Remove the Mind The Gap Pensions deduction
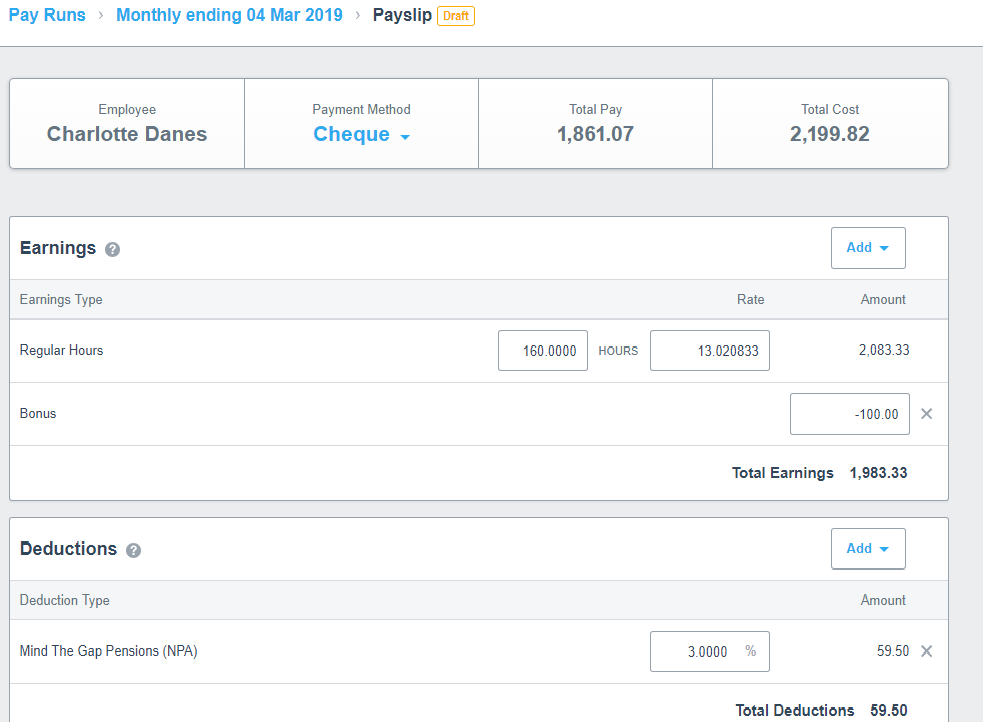Image resolution: width=983 pixels, height=722 pixels. (926, 651)
